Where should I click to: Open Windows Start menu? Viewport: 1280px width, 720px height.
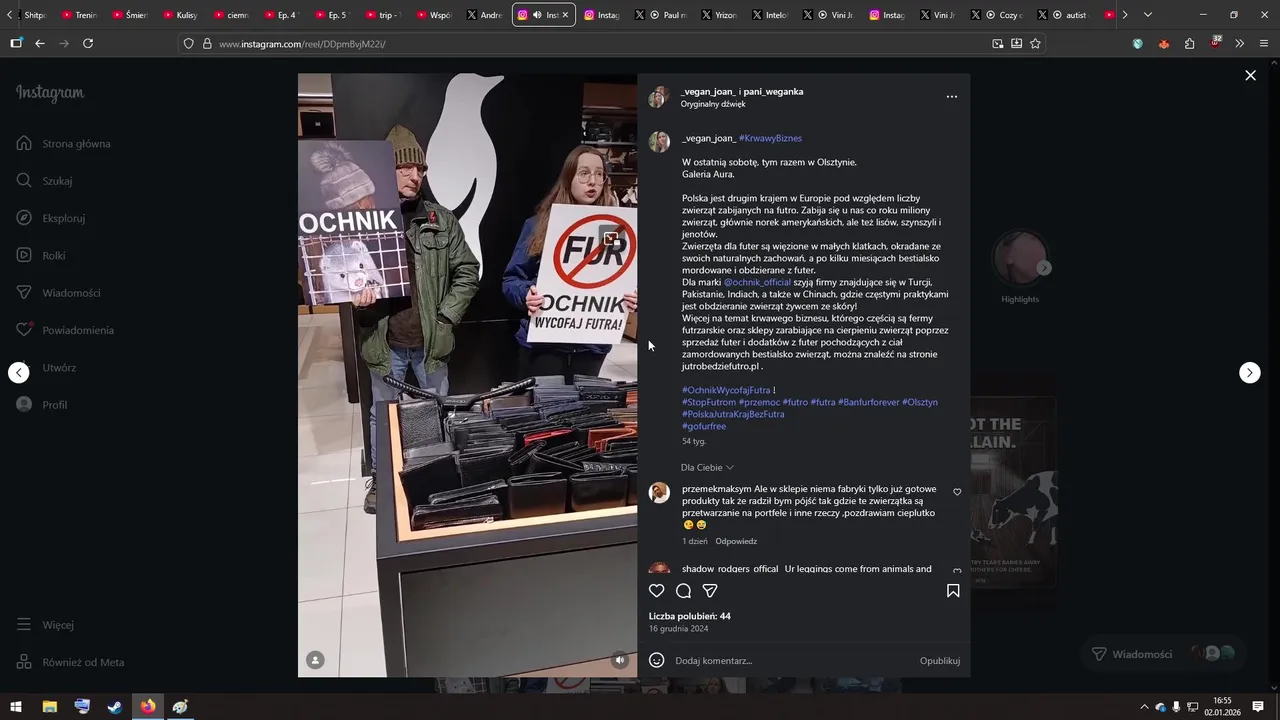[16, 706]
